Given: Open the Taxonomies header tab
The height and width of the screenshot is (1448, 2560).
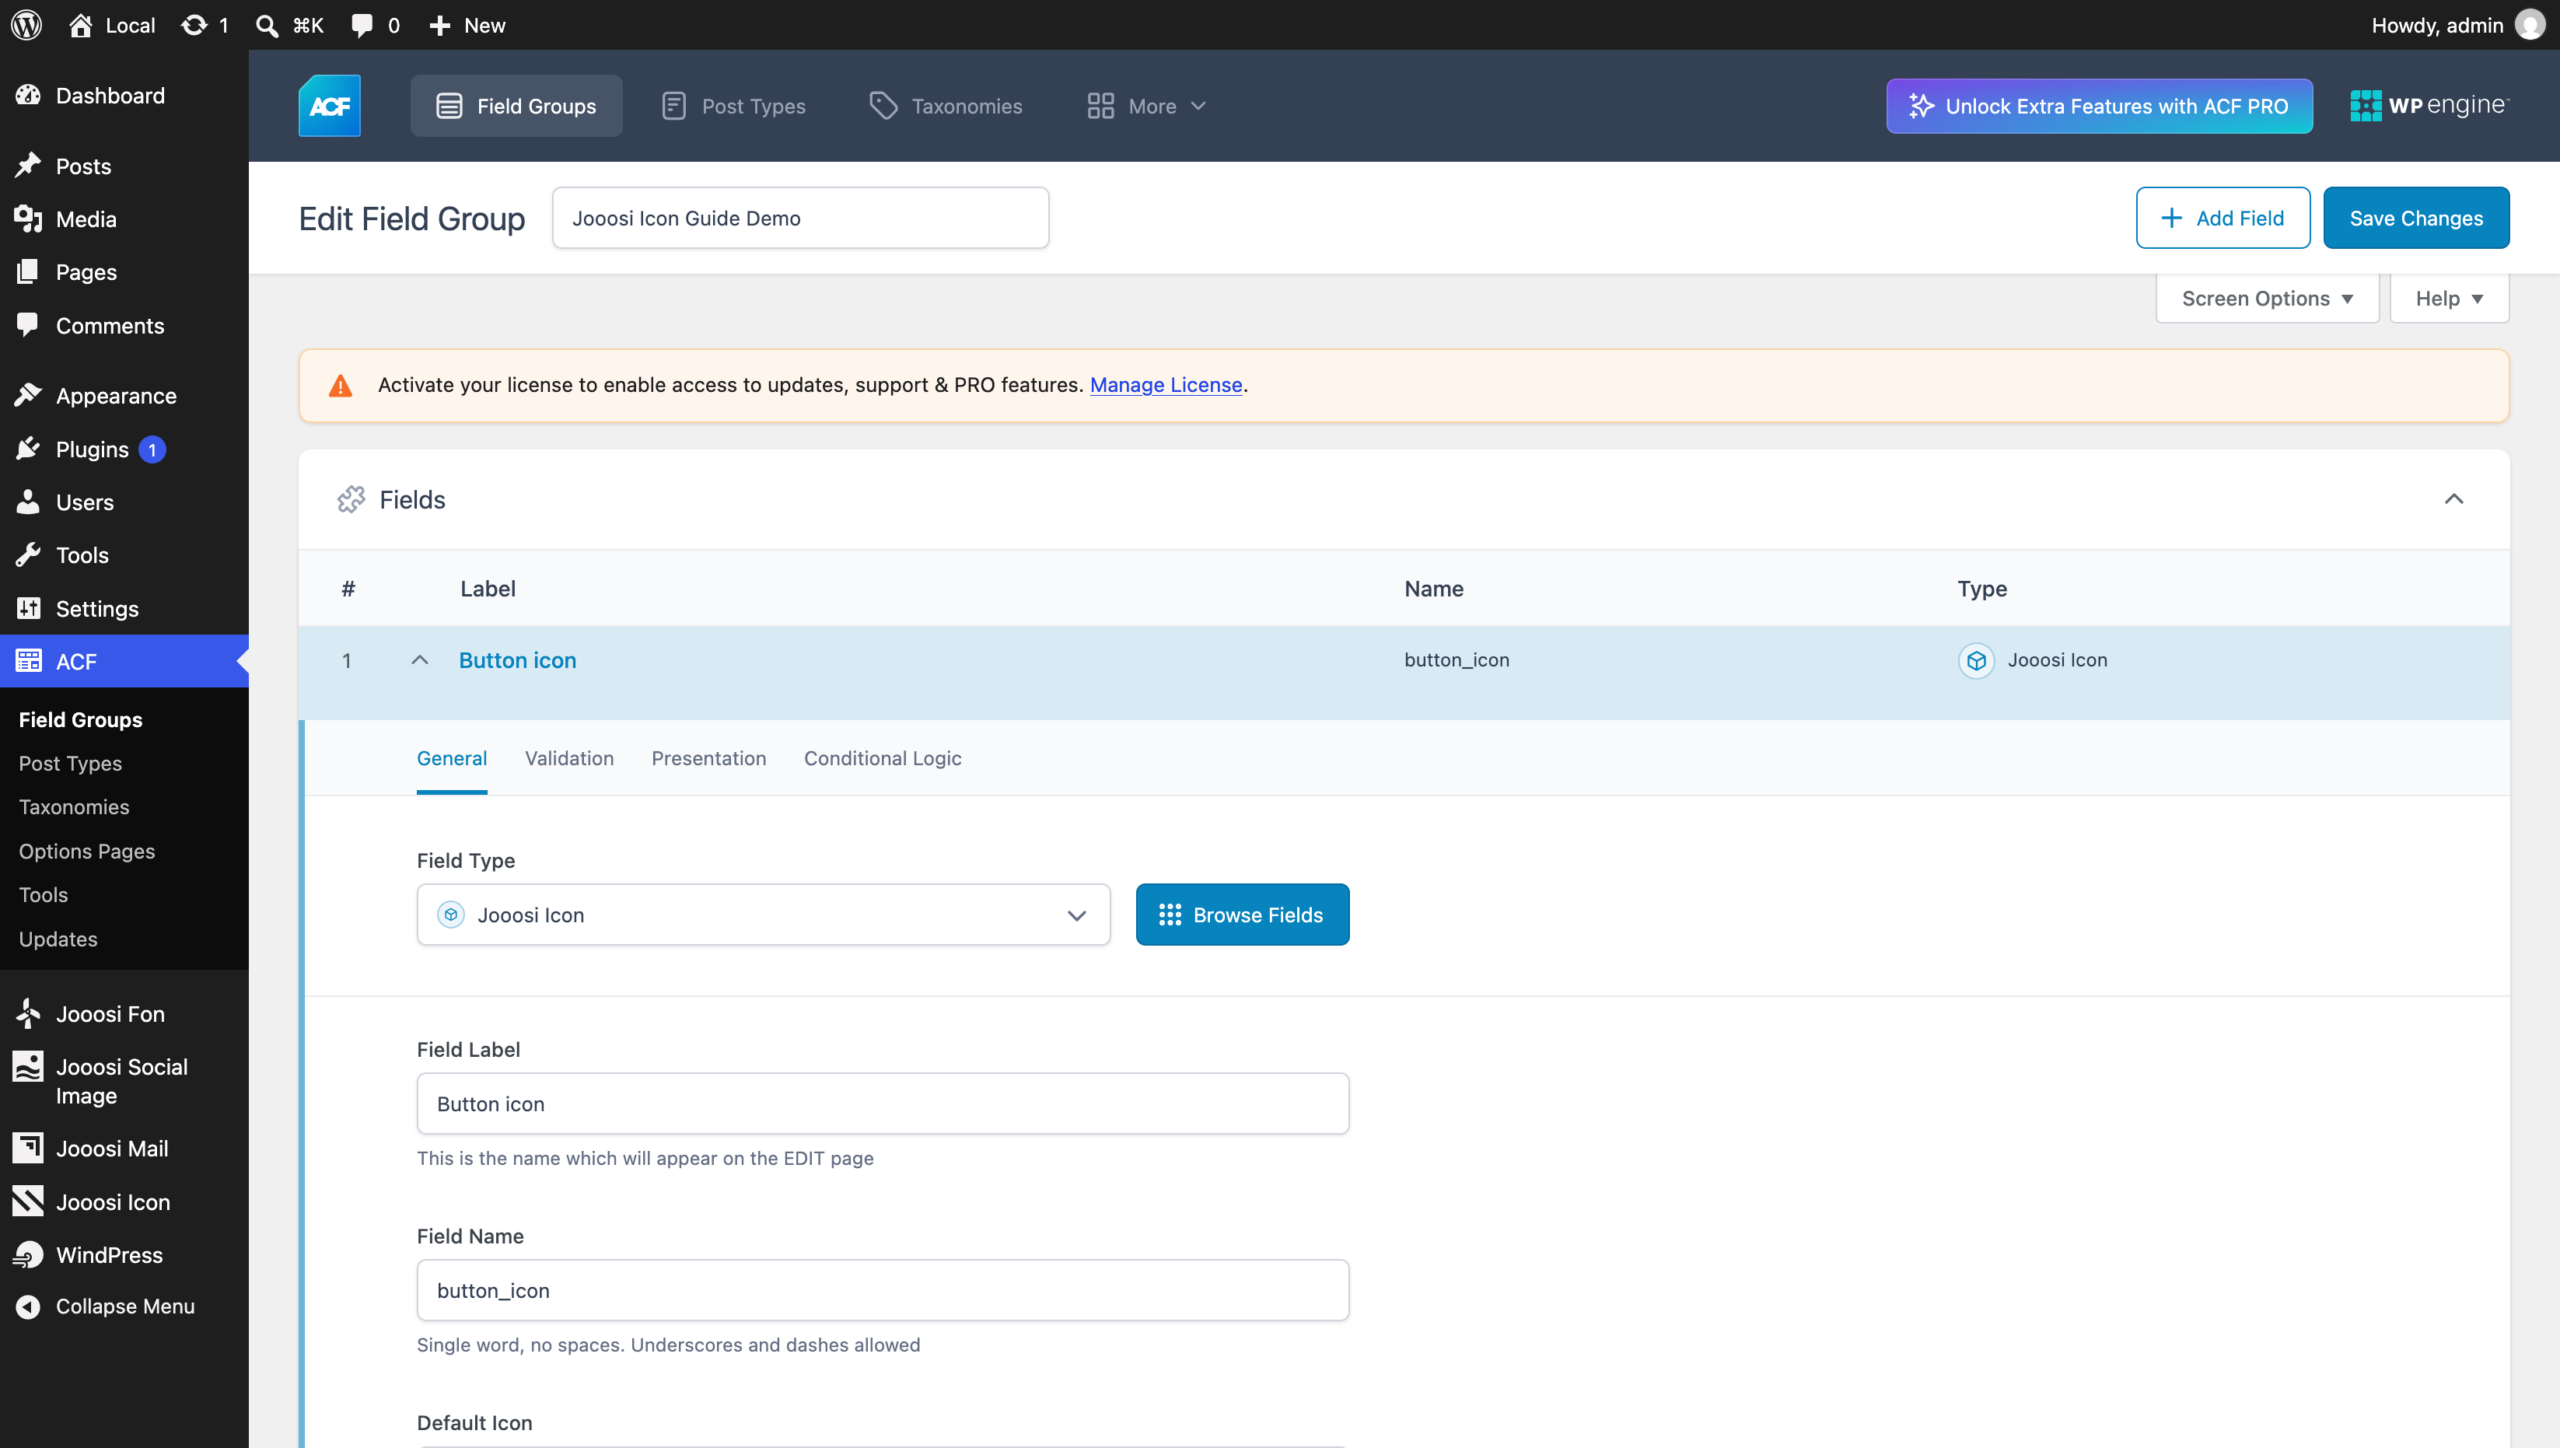Looking at the screenshot, I should (x=946, y=106).
